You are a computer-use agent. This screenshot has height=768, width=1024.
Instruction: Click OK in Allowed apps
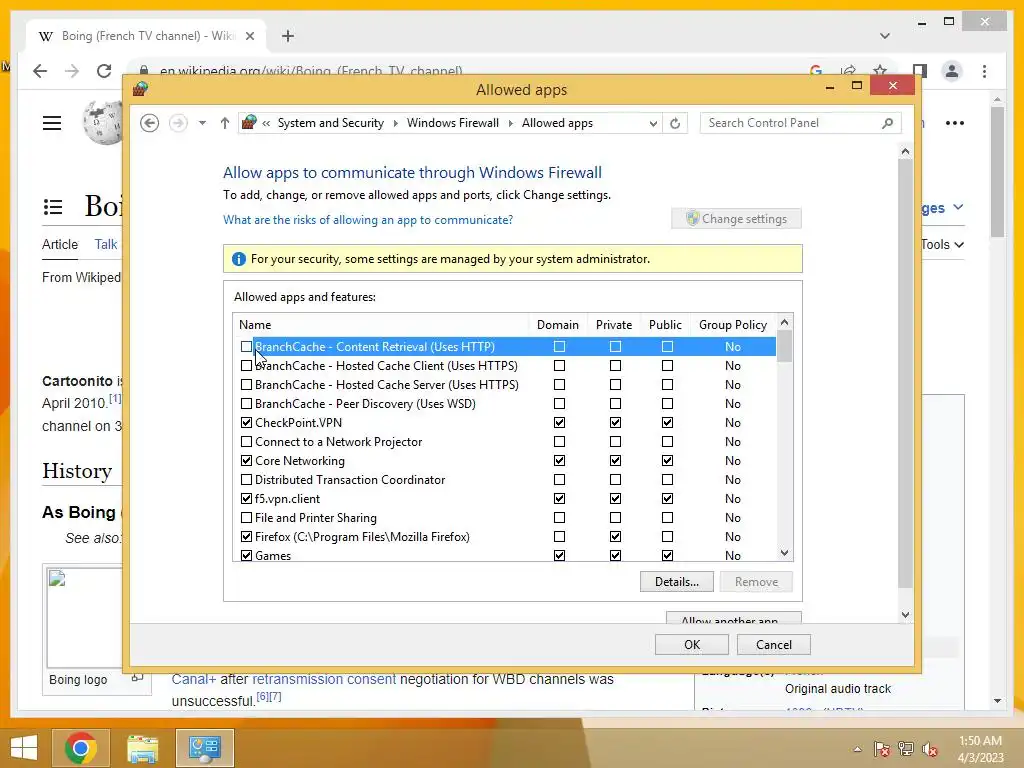click(x=692, y=645)
